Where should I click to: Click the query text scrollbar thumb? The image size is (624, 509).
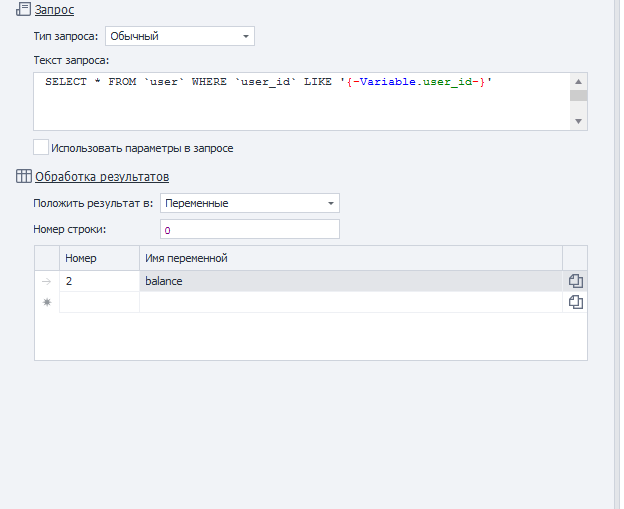579,97
